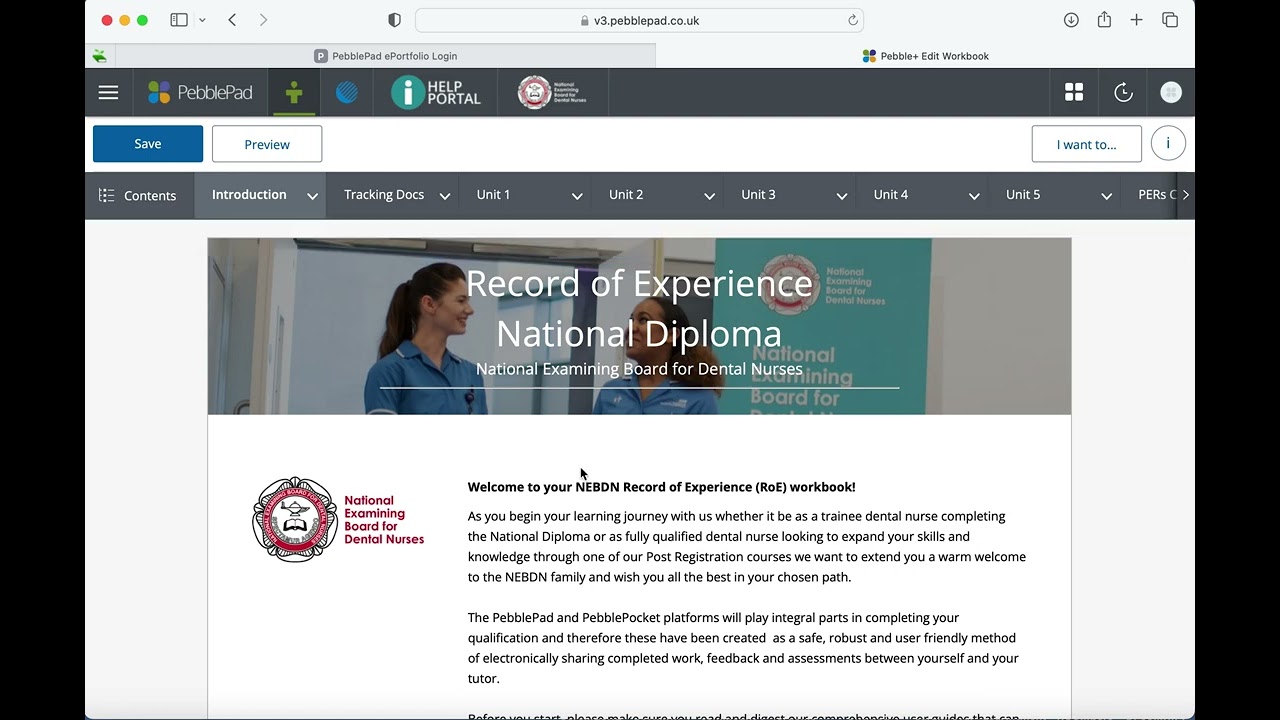This screenshot has width=1280, height=720.
Task: Expand the Unit 4 dropdown chevron
Action: pyautogui.click(x=974, y=196)
